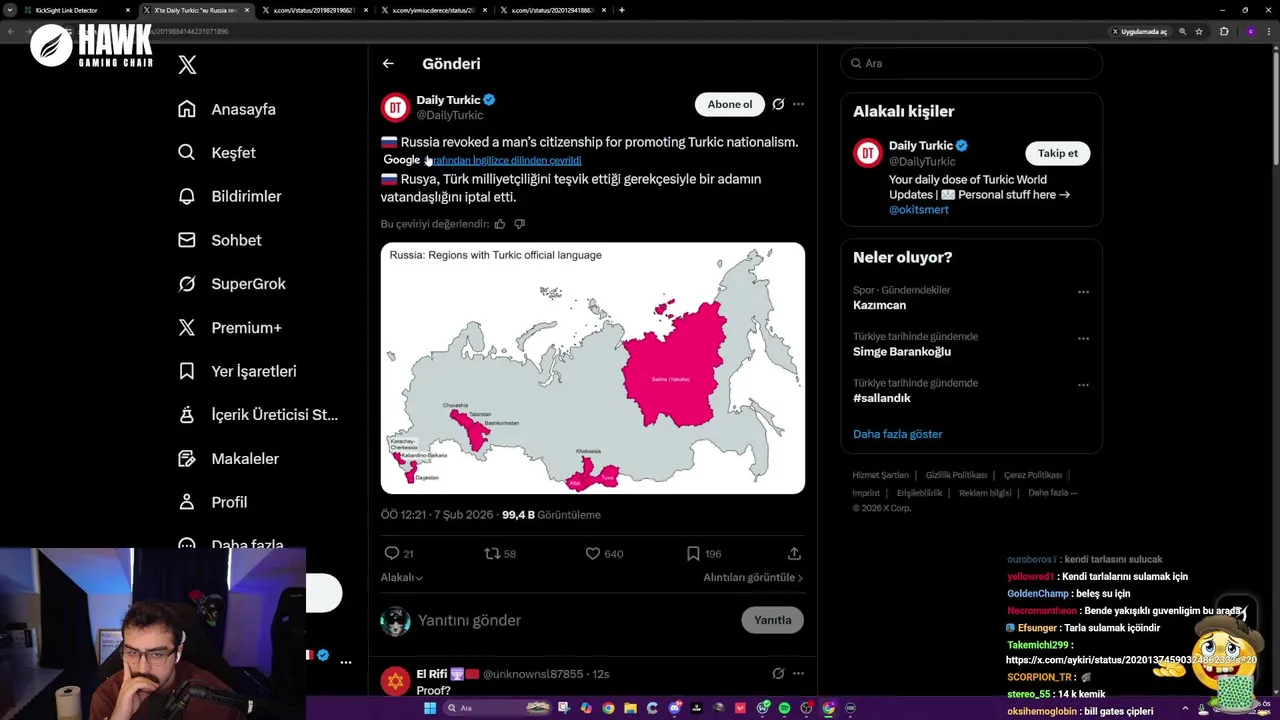Open more options for Simge Barankoğlu trend

[1083, 339]
